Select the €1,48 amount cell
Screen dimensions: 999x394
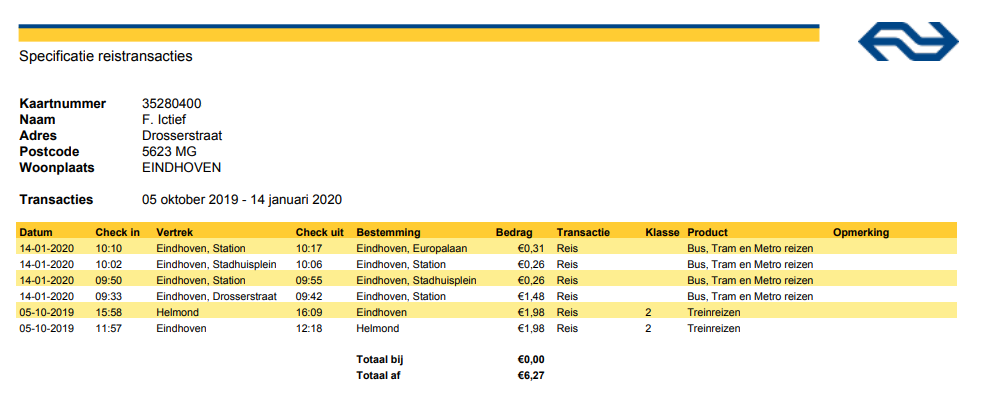[x=531, y=296]
